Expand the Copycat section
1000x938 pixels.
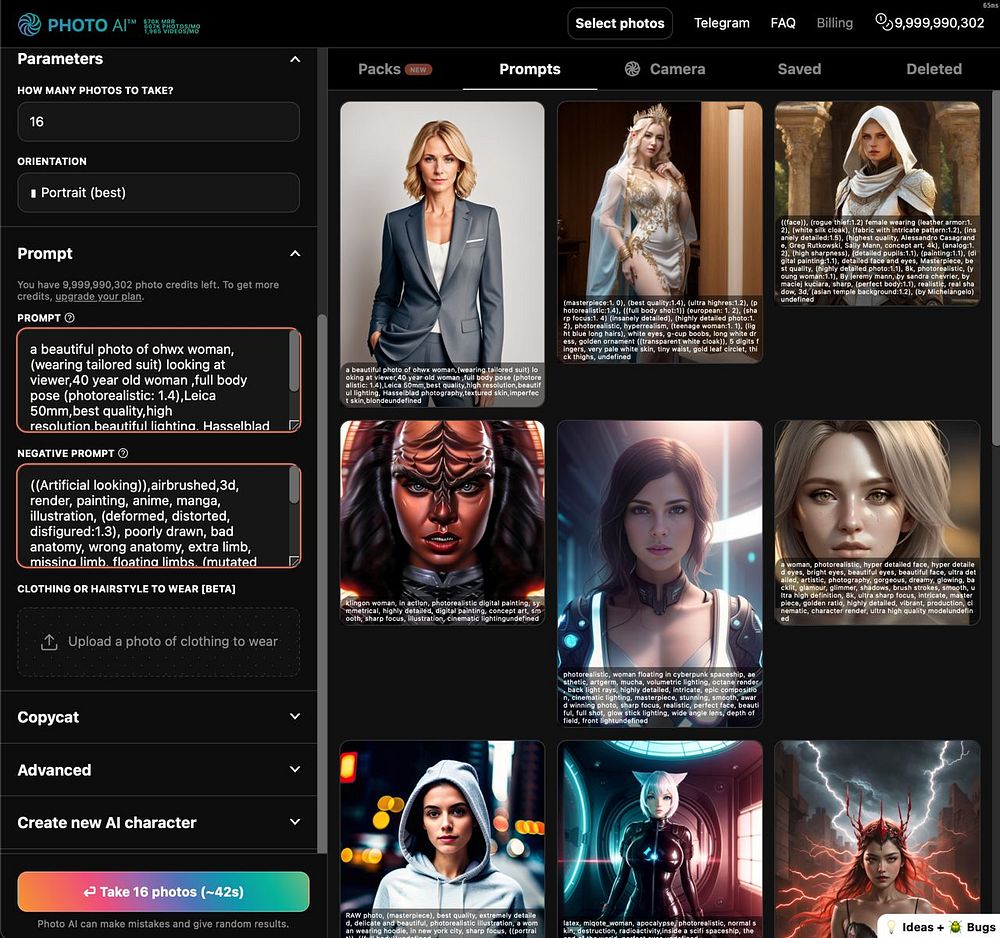pos(295,716)
